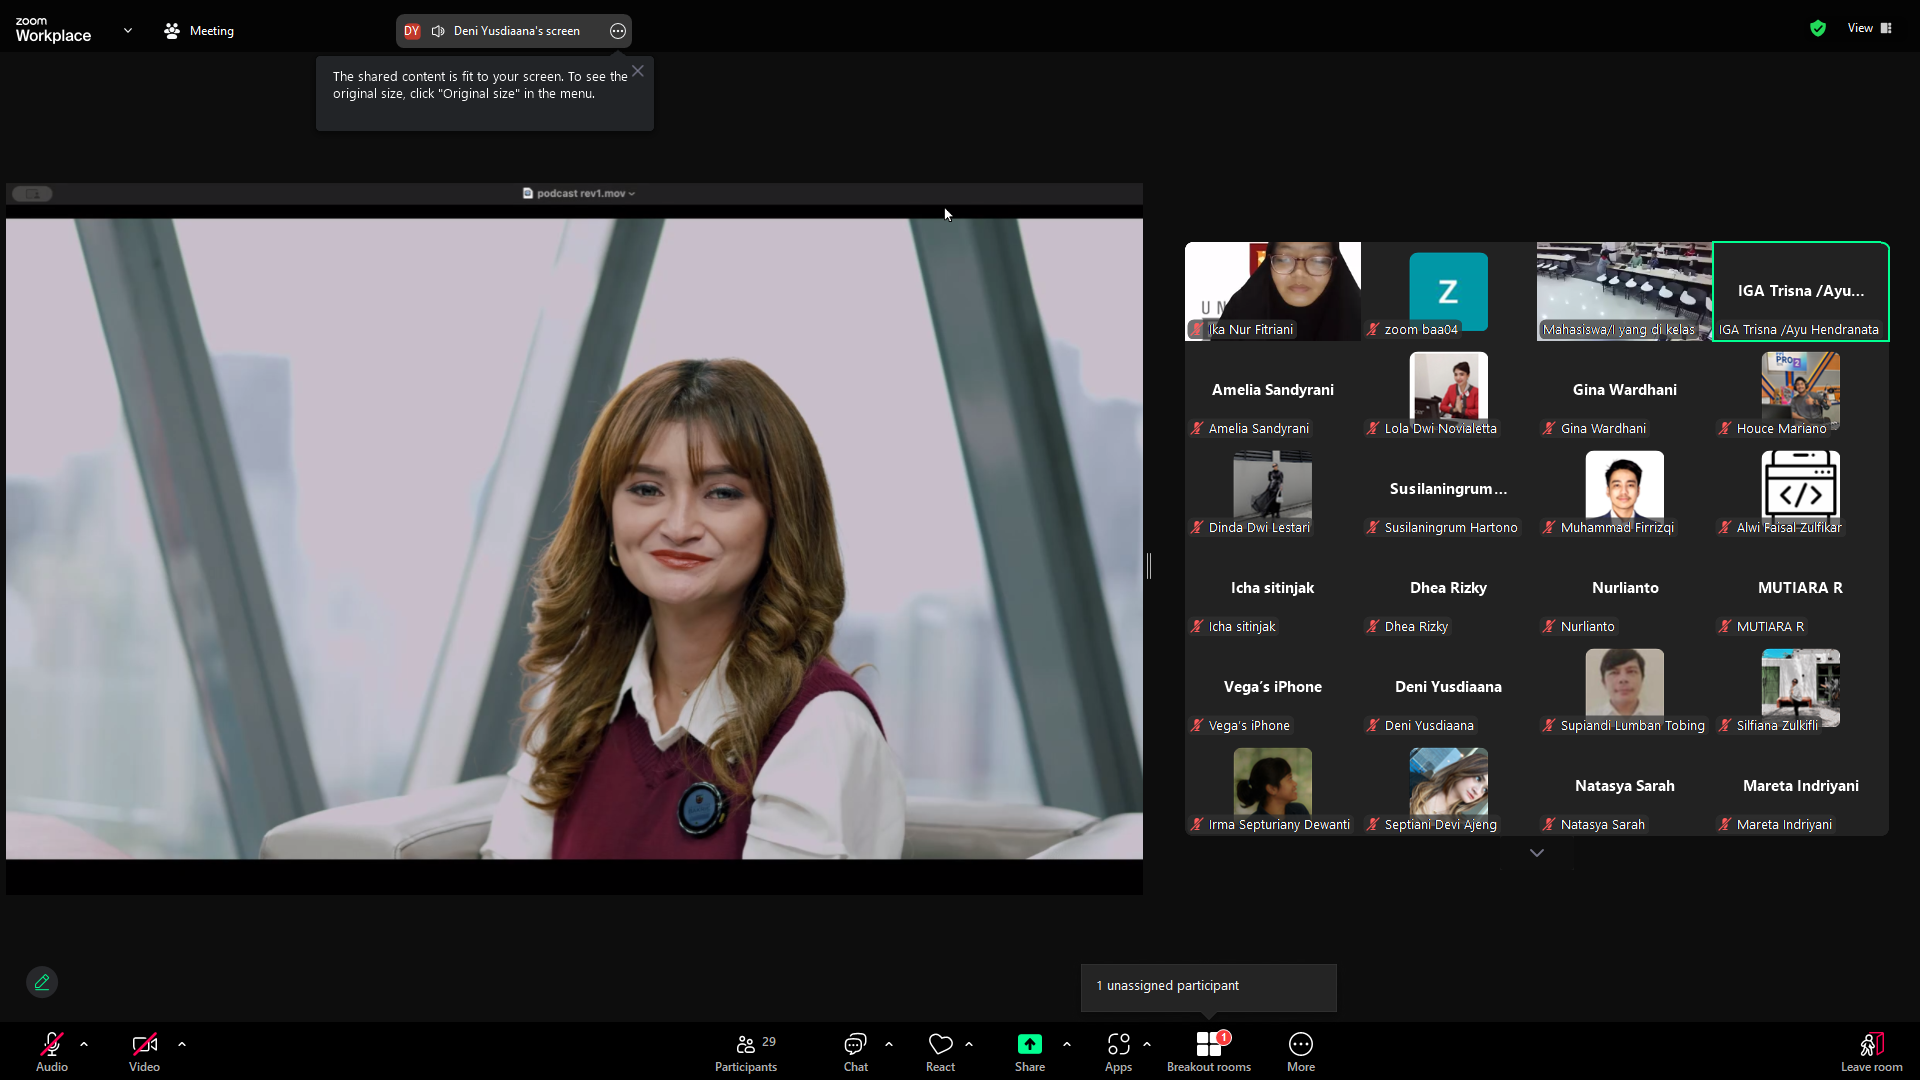This screenshot has width=1920, height=1080.
Task: Open the annotation pencil tool
Action: (42, 982)
